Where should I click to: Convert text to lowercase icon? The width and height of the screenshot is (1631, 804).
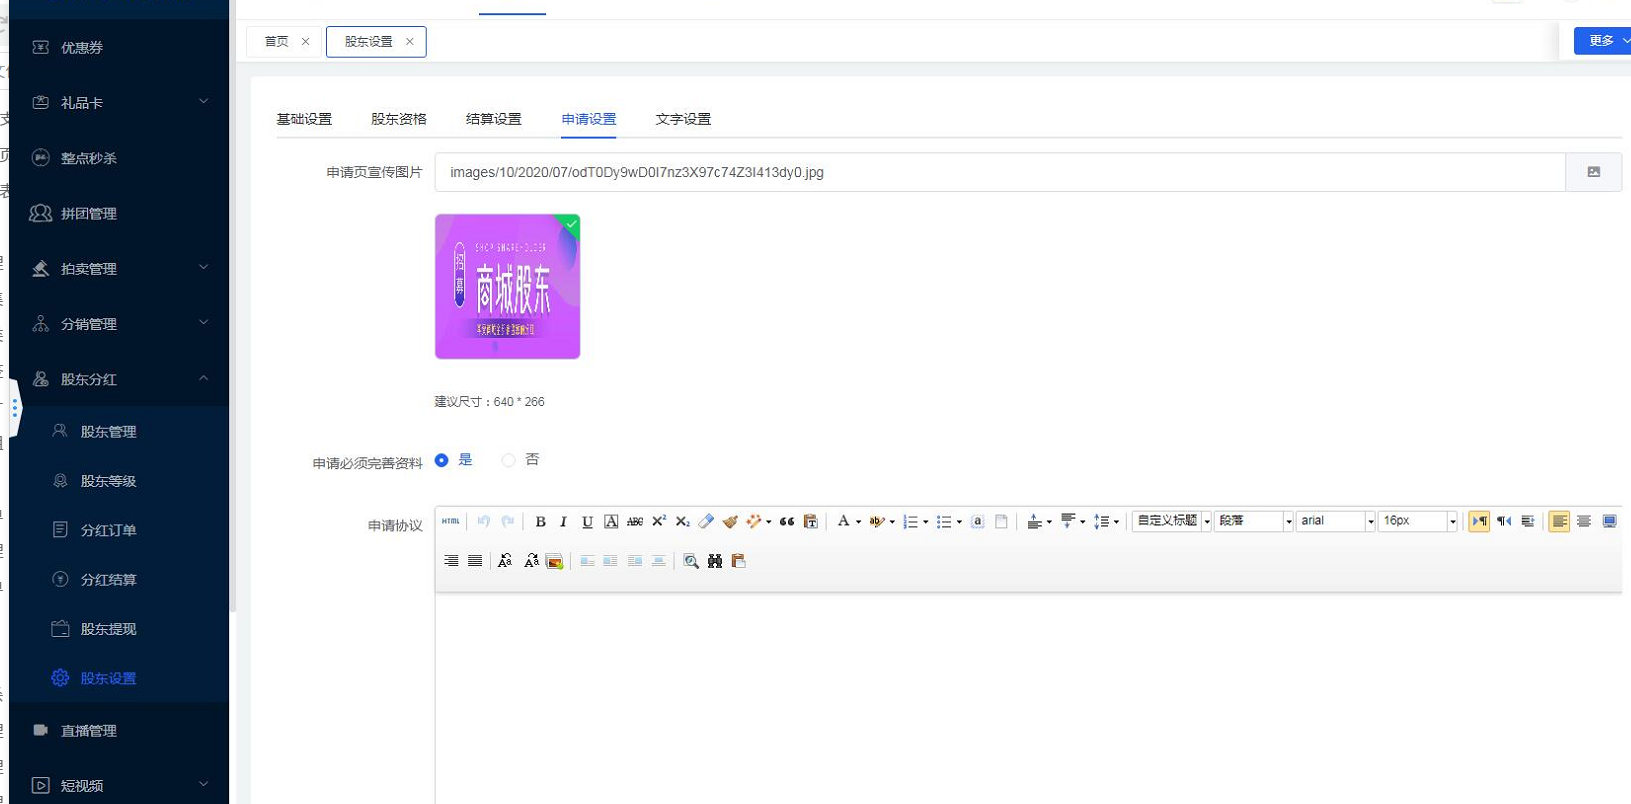(531, 561)
